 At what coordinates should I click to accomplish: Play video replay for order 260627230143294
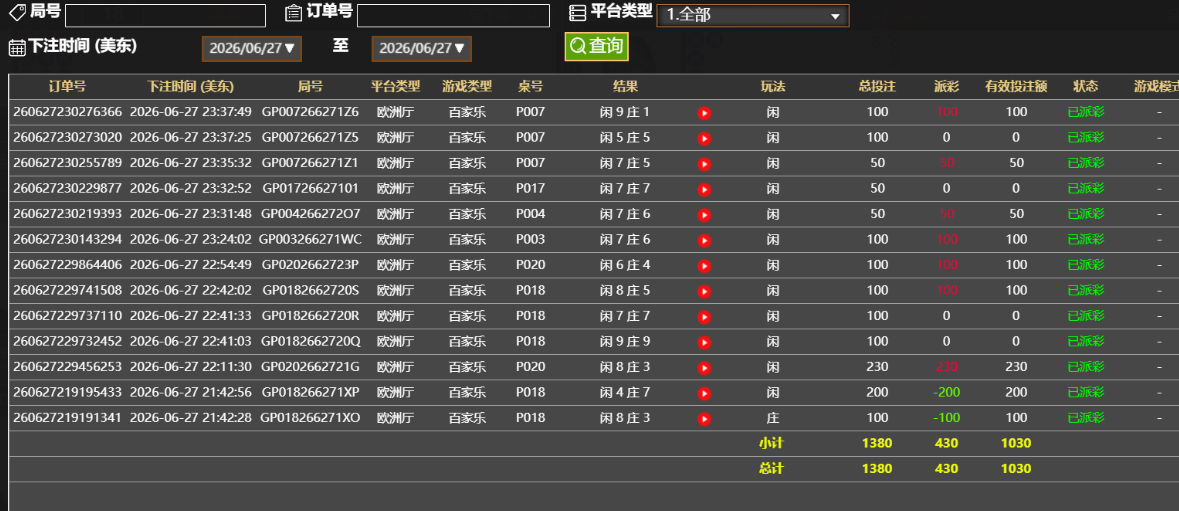[704, 240]
